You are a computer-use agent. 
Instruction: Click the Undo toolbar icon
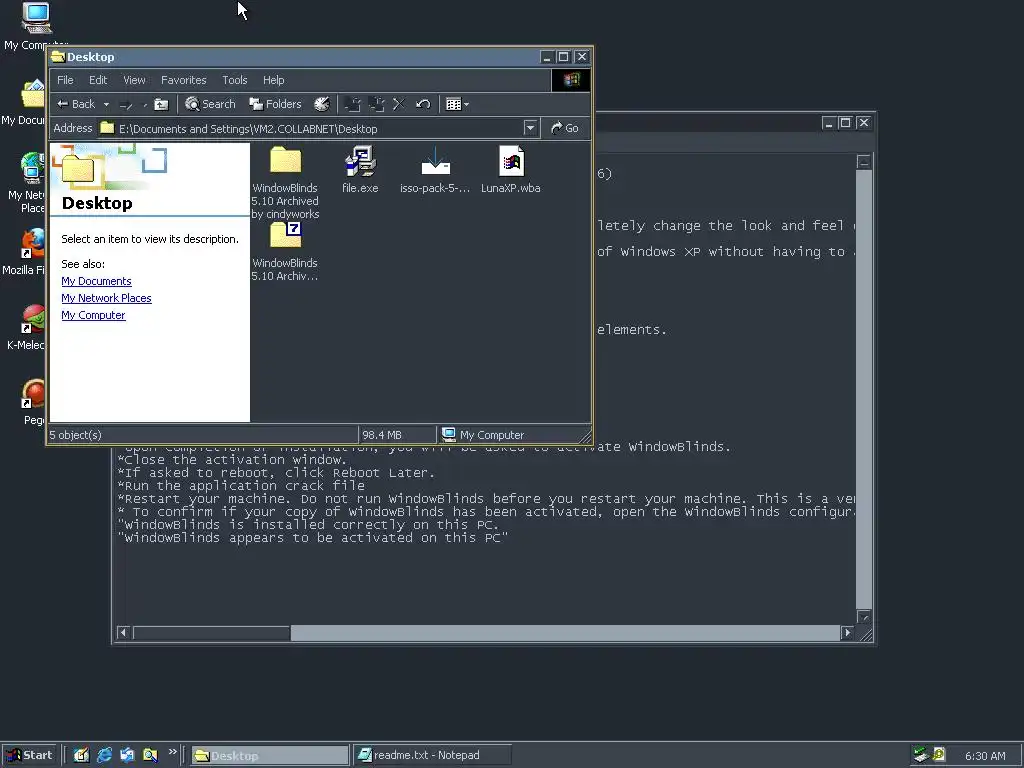point(423,104)
